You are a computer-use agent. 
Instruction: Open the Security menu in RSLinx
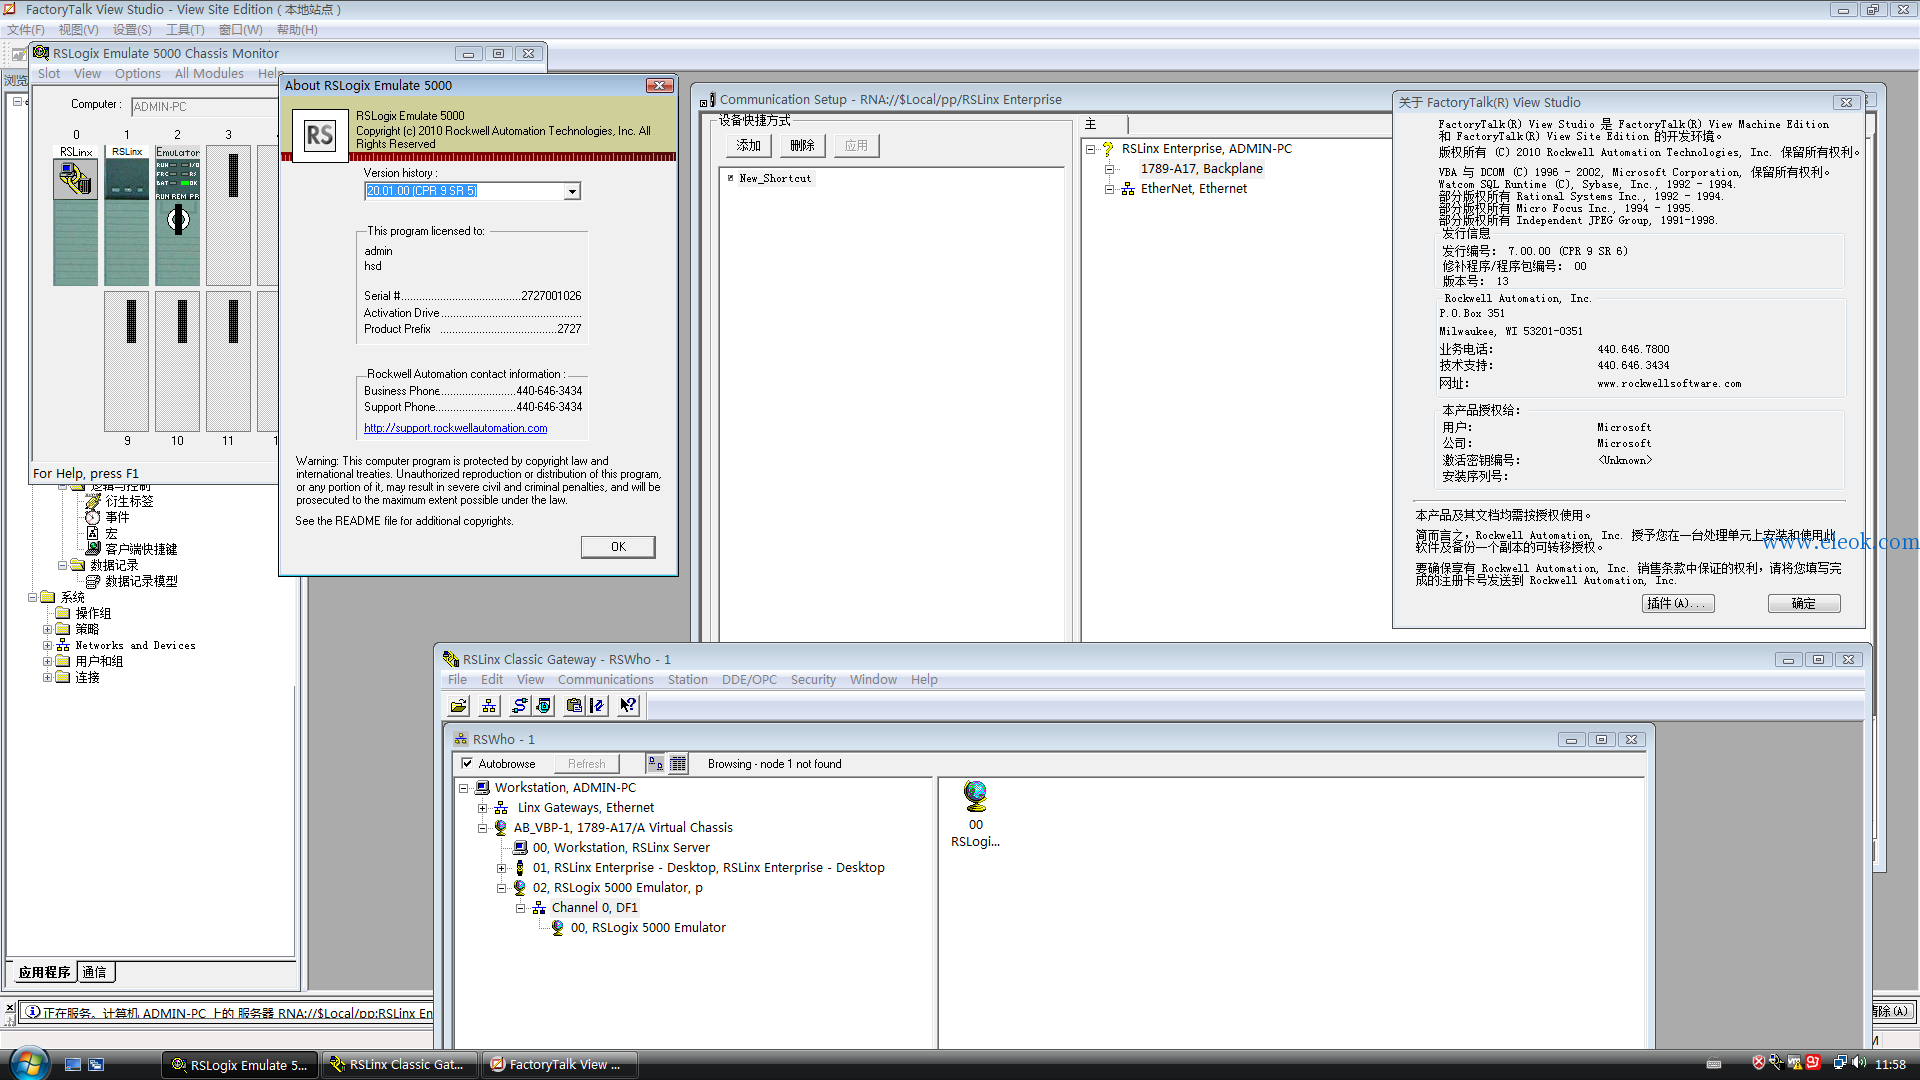pyautogui.click(x=813, y=680)
